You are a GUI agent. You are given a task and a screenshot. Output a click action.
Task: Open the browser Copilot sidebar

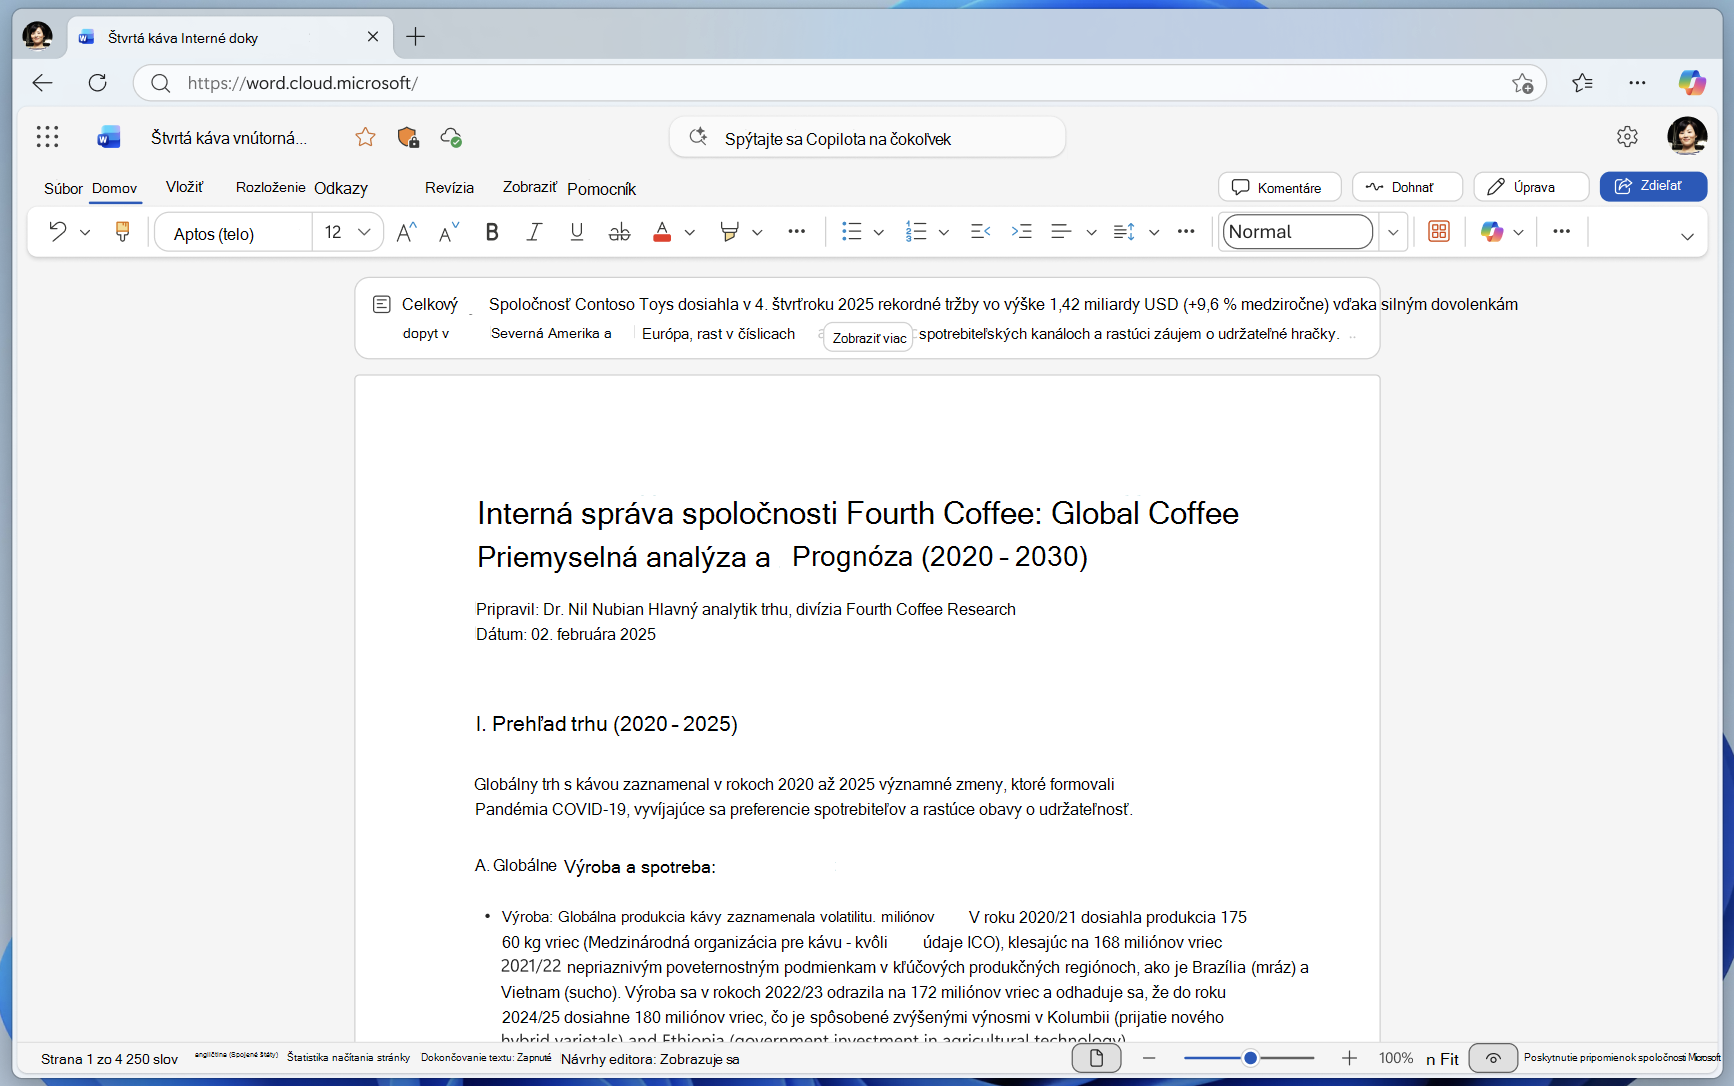pyautogui.click(x=1692, y=83)
